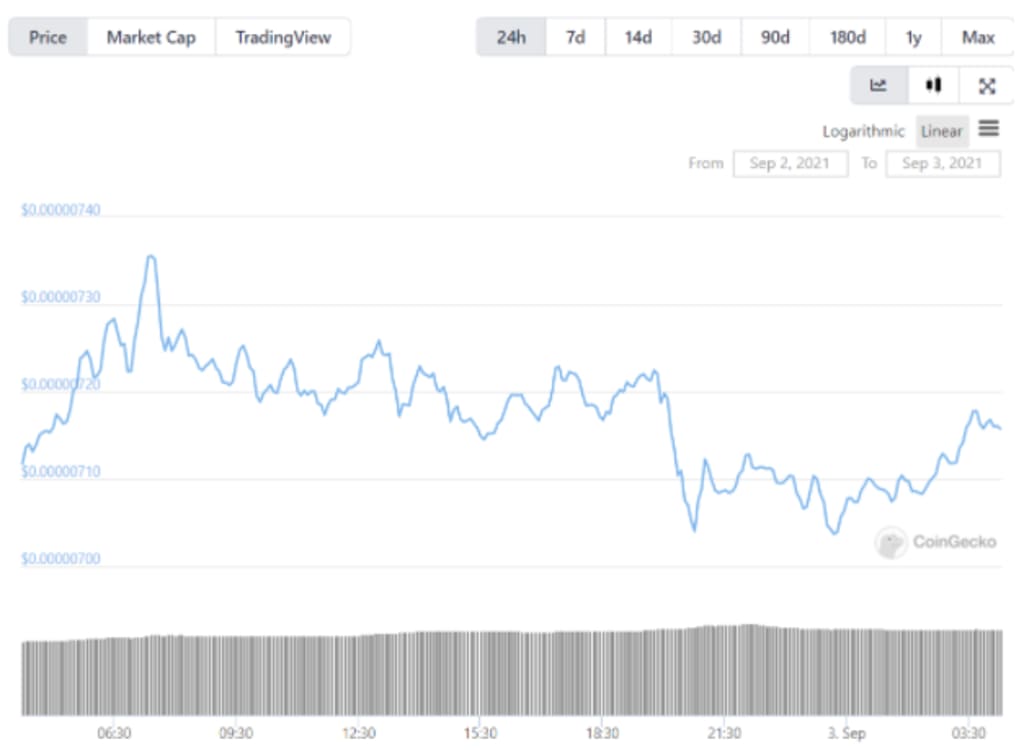Set range to 1y
The width and height of the screenshot is (1024, 750).
click(914, 37)
